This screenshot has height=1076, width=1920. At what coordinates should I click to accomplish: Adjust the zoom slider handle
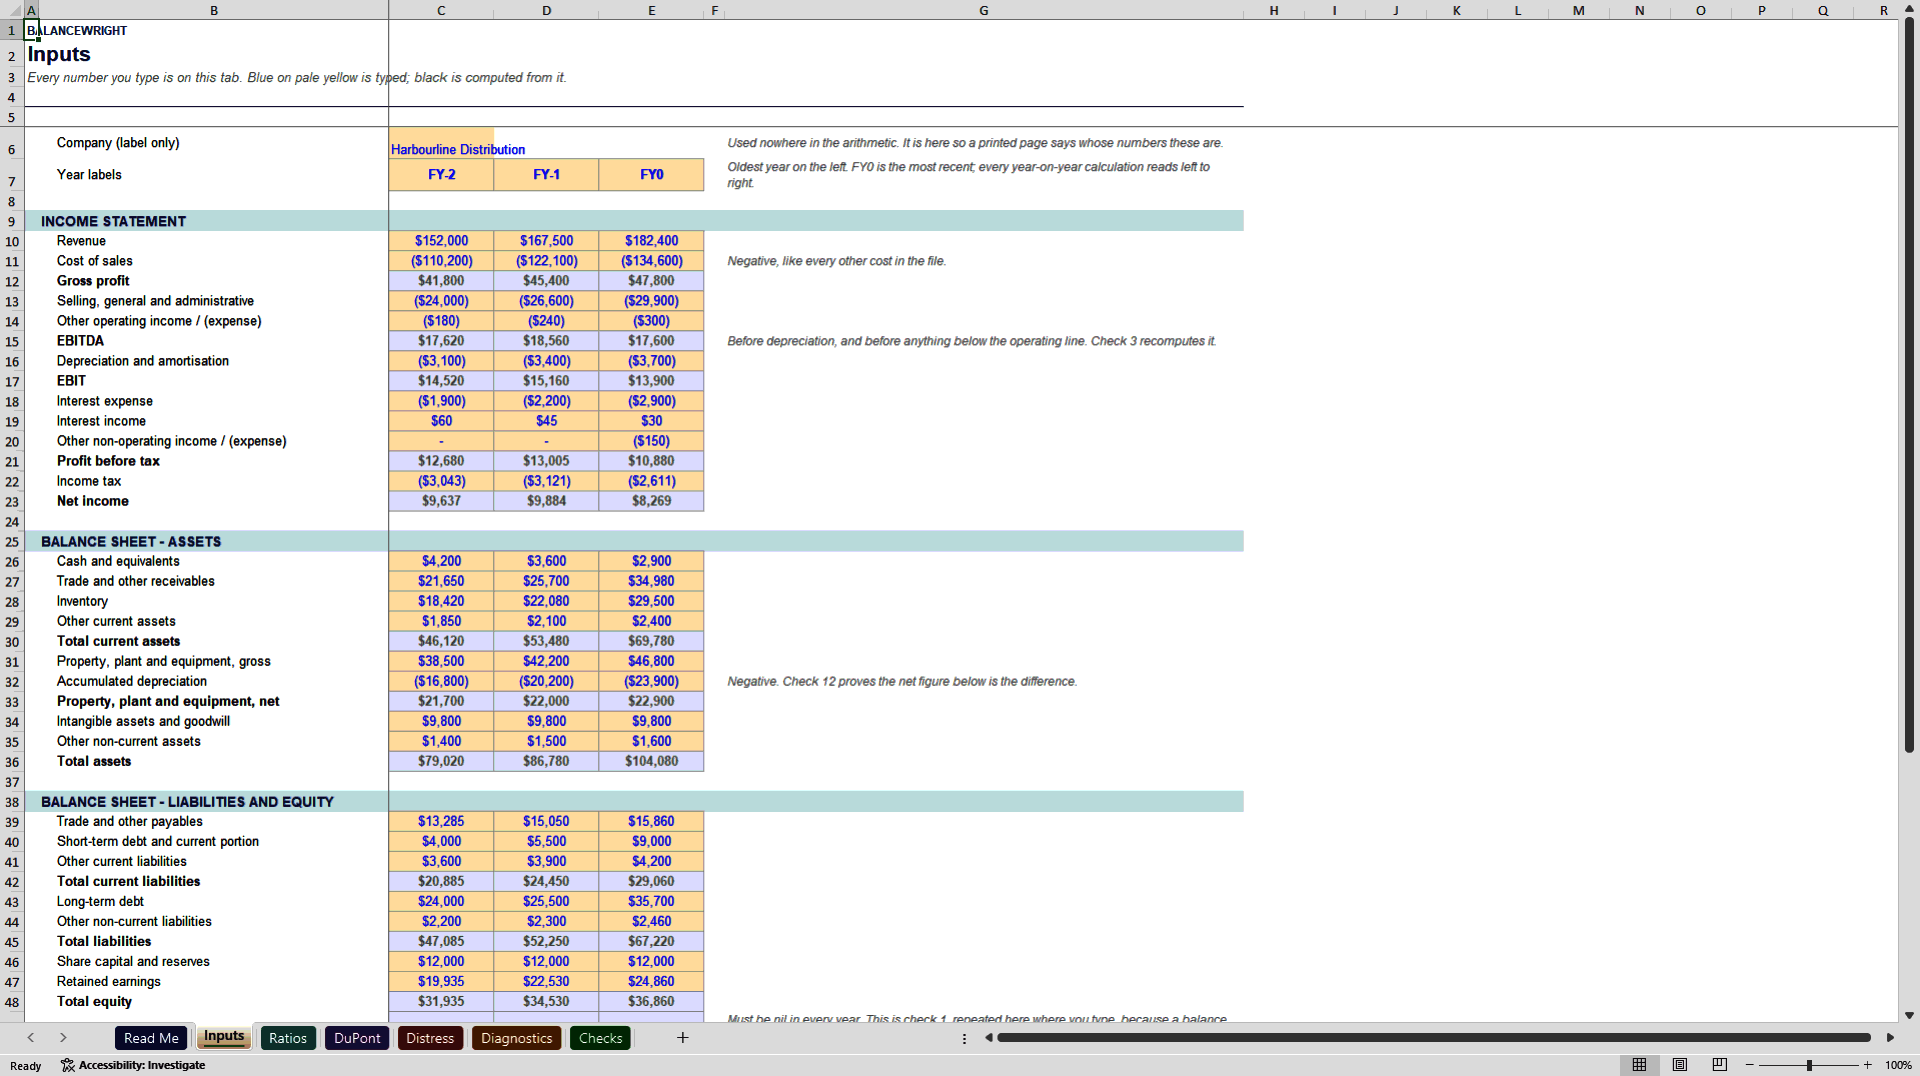[x=1809, y=1065]
